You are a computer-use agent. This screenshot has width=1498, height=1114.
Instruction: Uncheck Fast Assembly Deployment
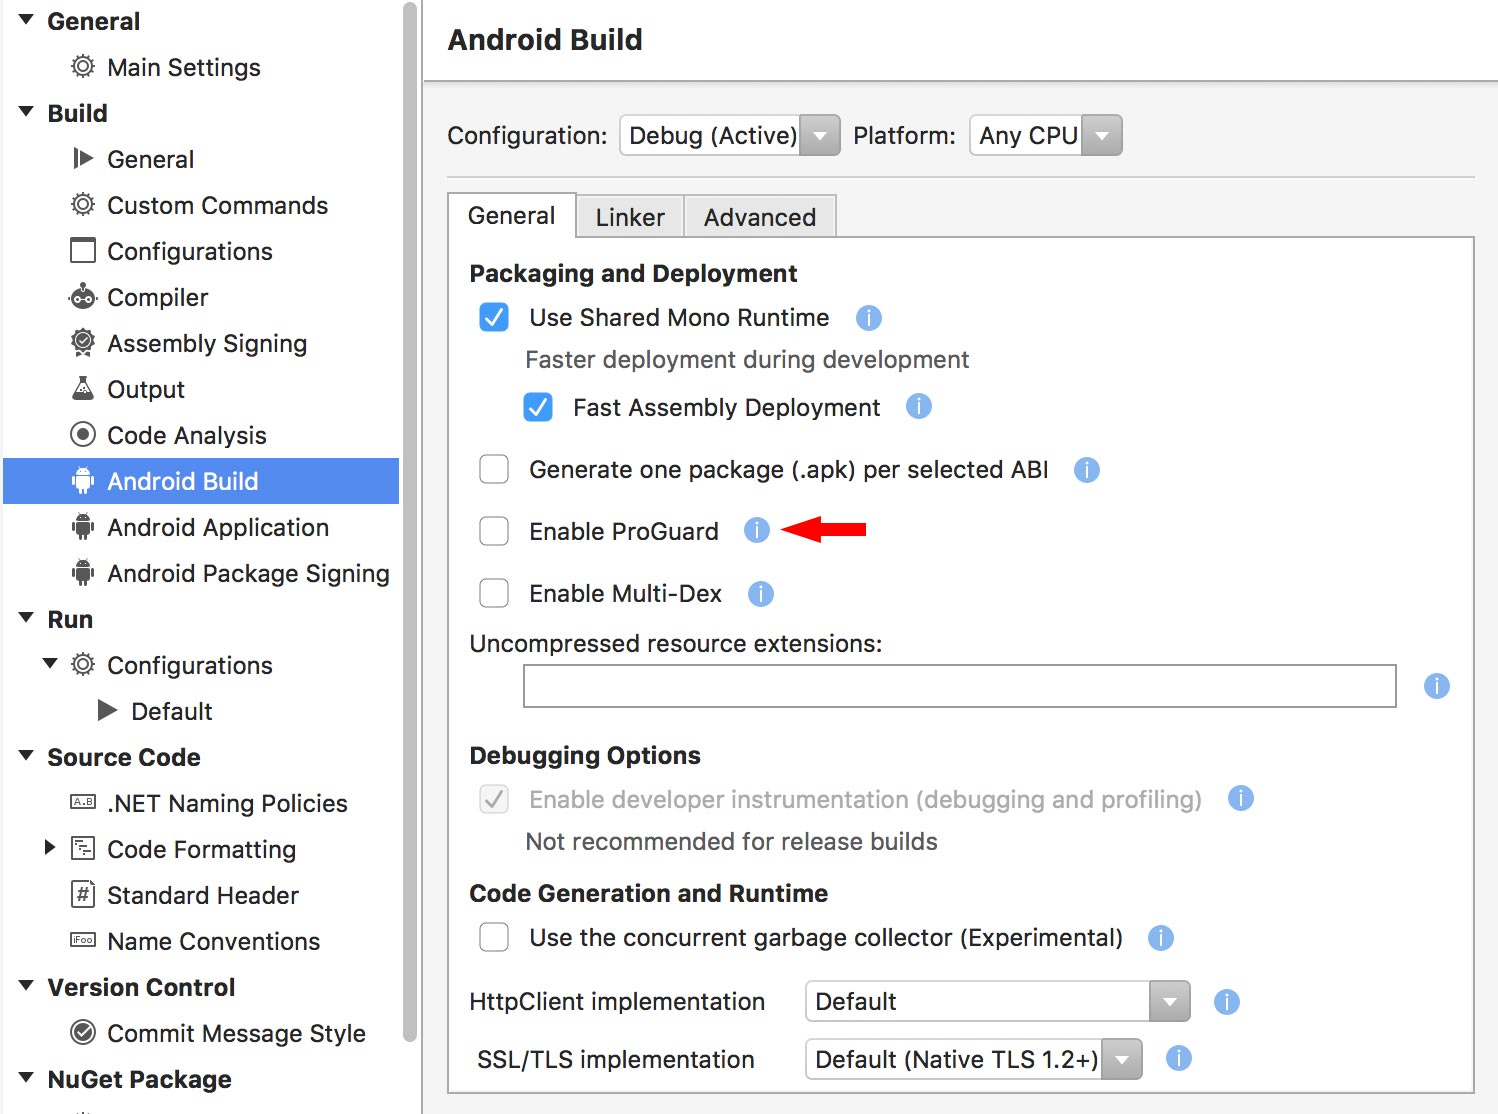(538, 407)
